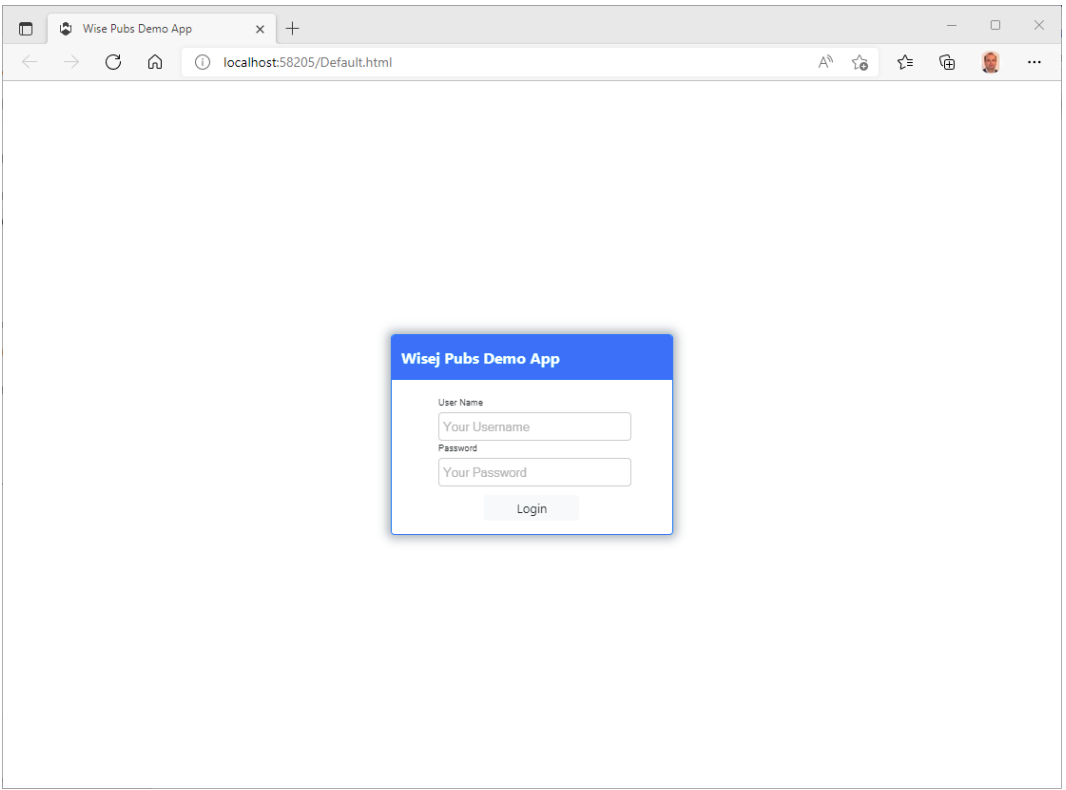Viewport: 1066px width, 790px height.
Task: Focus the Your Username field
Action: pos(534,427)
